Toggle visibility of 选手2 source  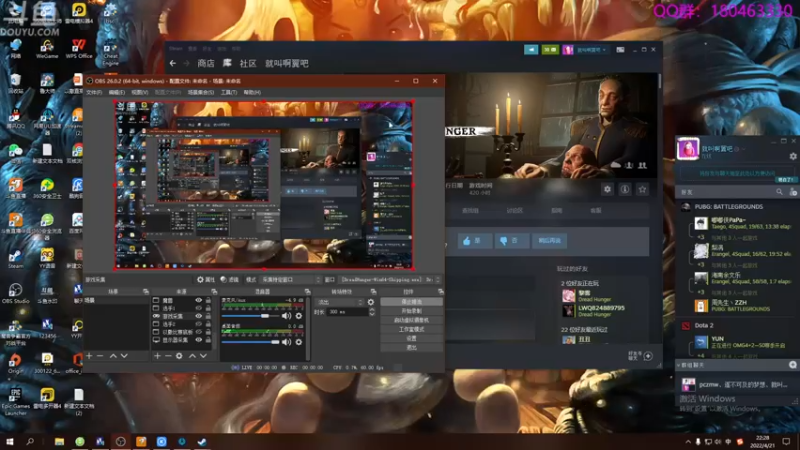point(198,324)
